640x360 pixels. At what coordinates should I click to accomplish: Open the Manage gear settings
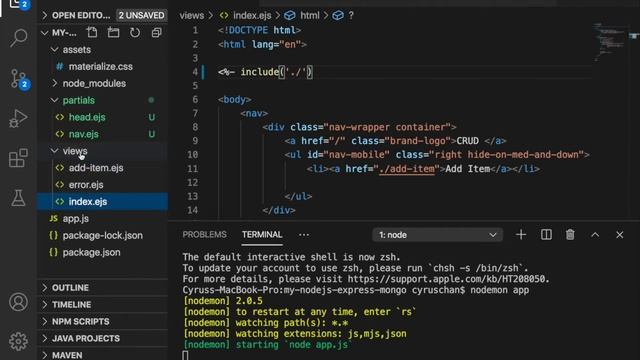click(18, 341)
